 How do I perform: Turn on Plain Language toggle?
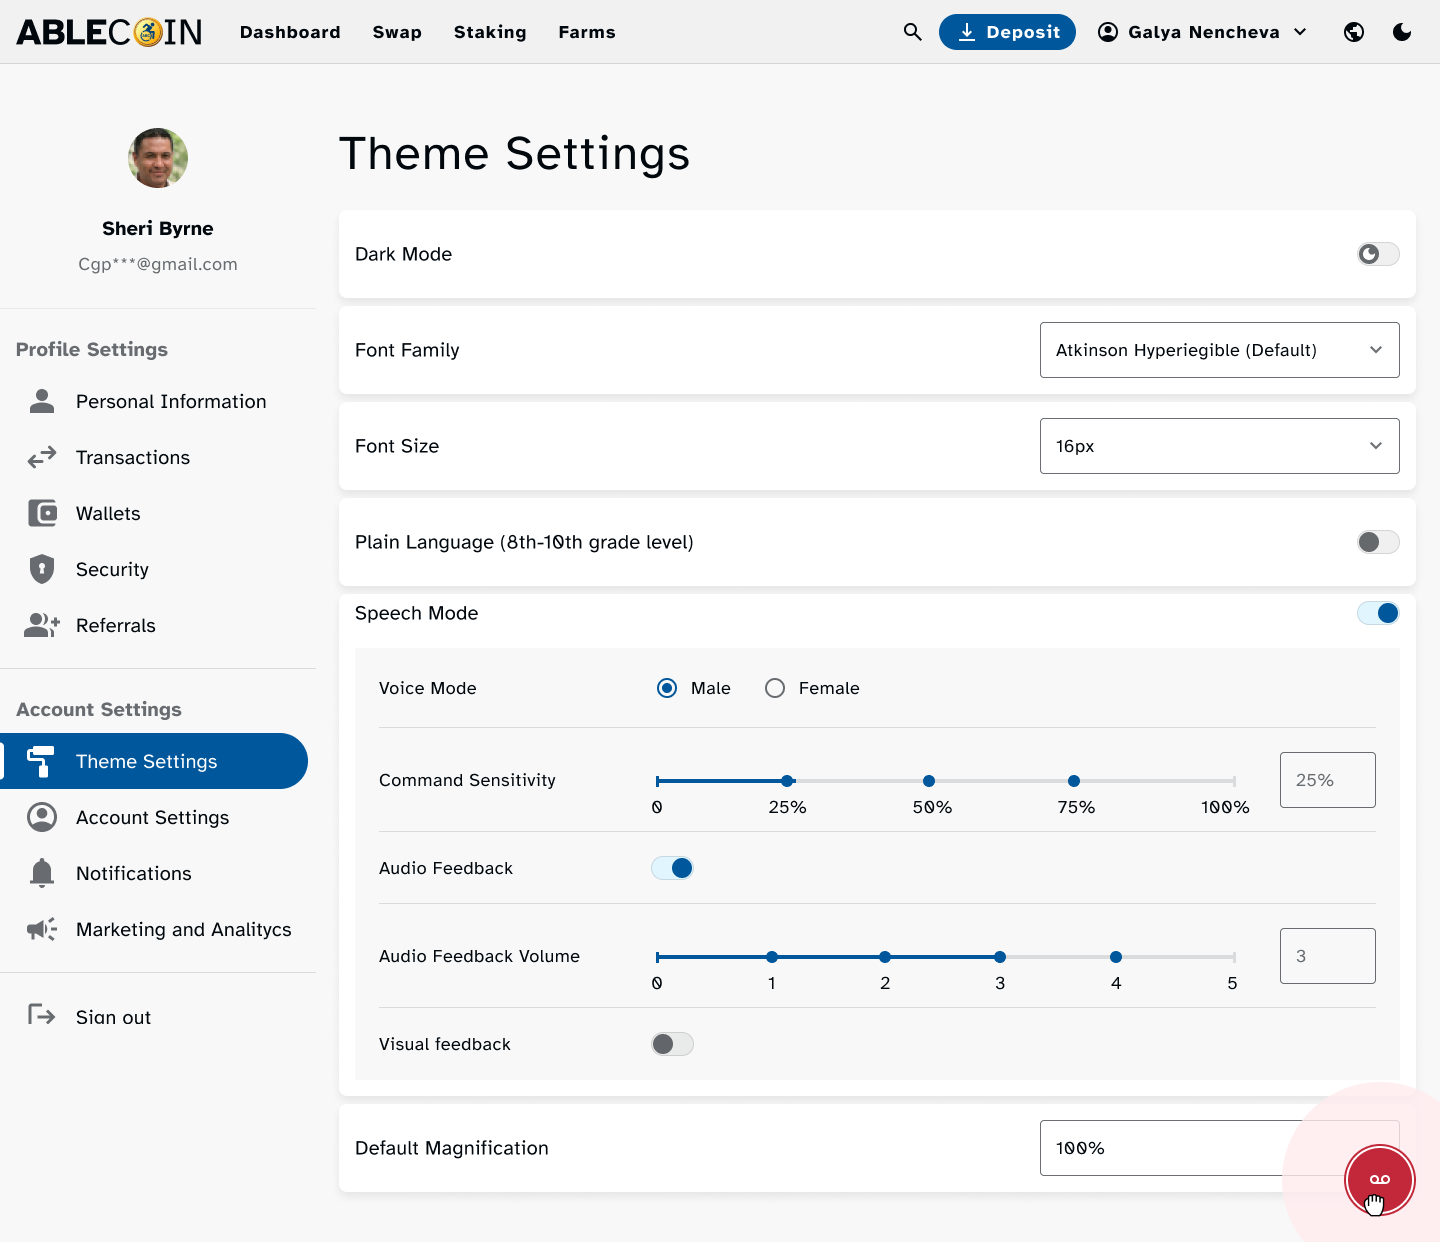tap(1378, 542)
